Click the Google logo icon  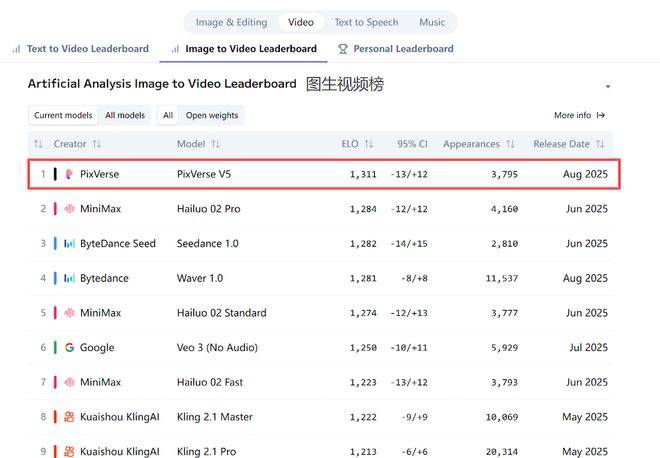click(x=69, y=347)
